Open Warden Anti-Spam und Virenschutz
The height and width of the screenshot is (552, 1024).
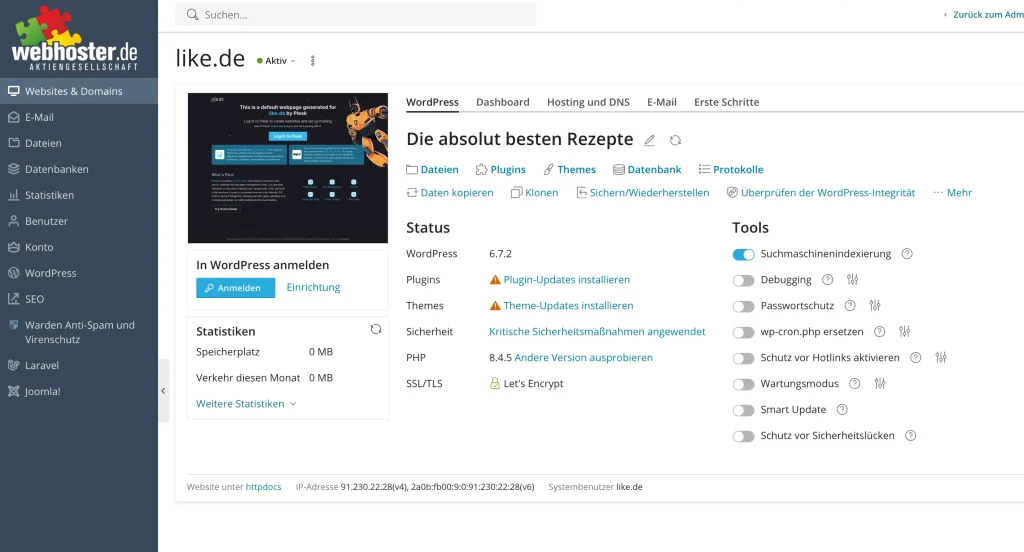(x=79, y=332)
